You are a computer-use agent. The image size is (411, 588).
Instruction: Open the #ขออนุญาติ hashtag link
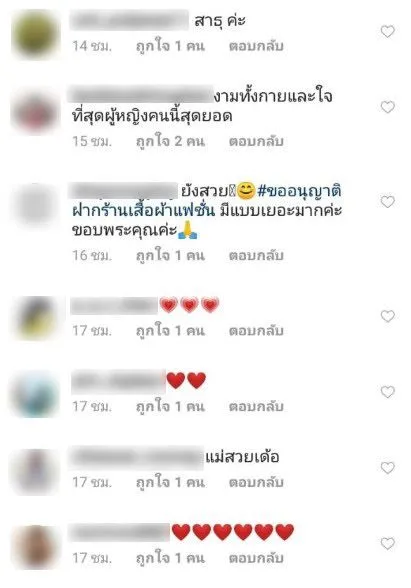click(299, 191)
